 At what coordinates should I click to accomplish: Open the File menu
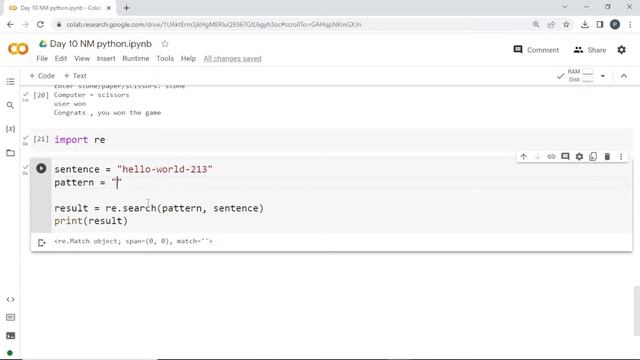tap(42, 59)
